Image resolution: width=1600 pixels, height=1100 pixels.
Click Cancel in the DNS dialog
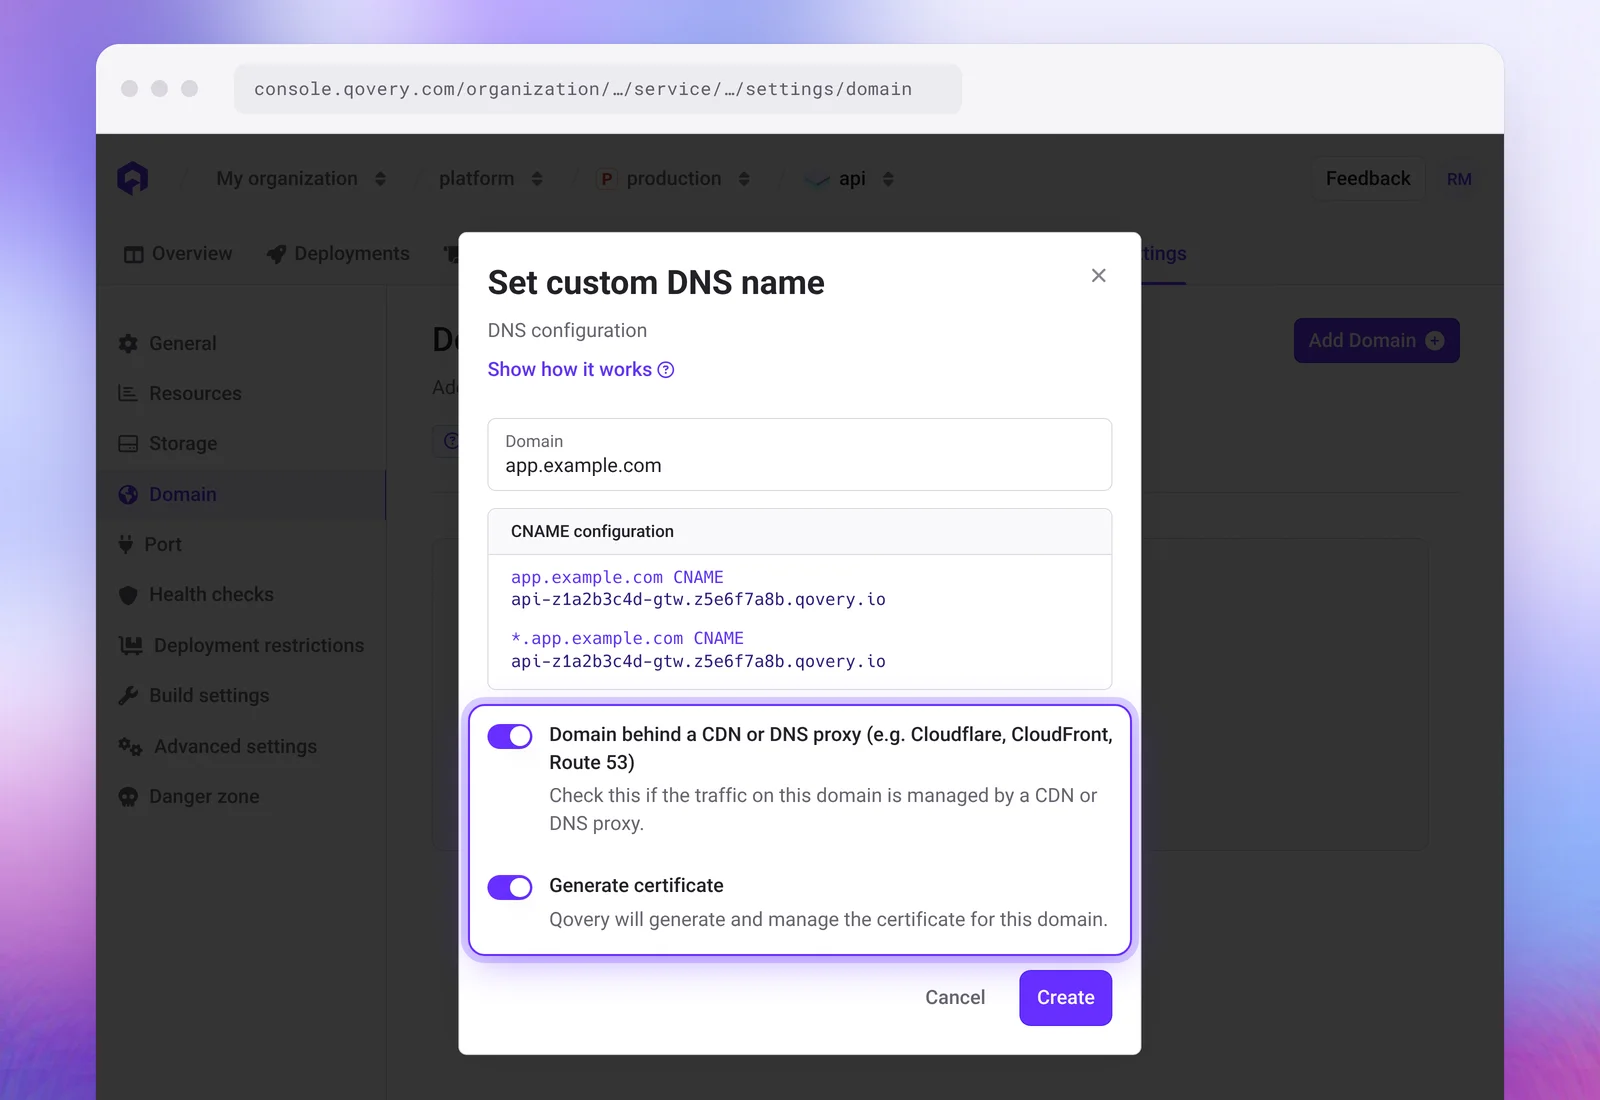tap(955, 998)
